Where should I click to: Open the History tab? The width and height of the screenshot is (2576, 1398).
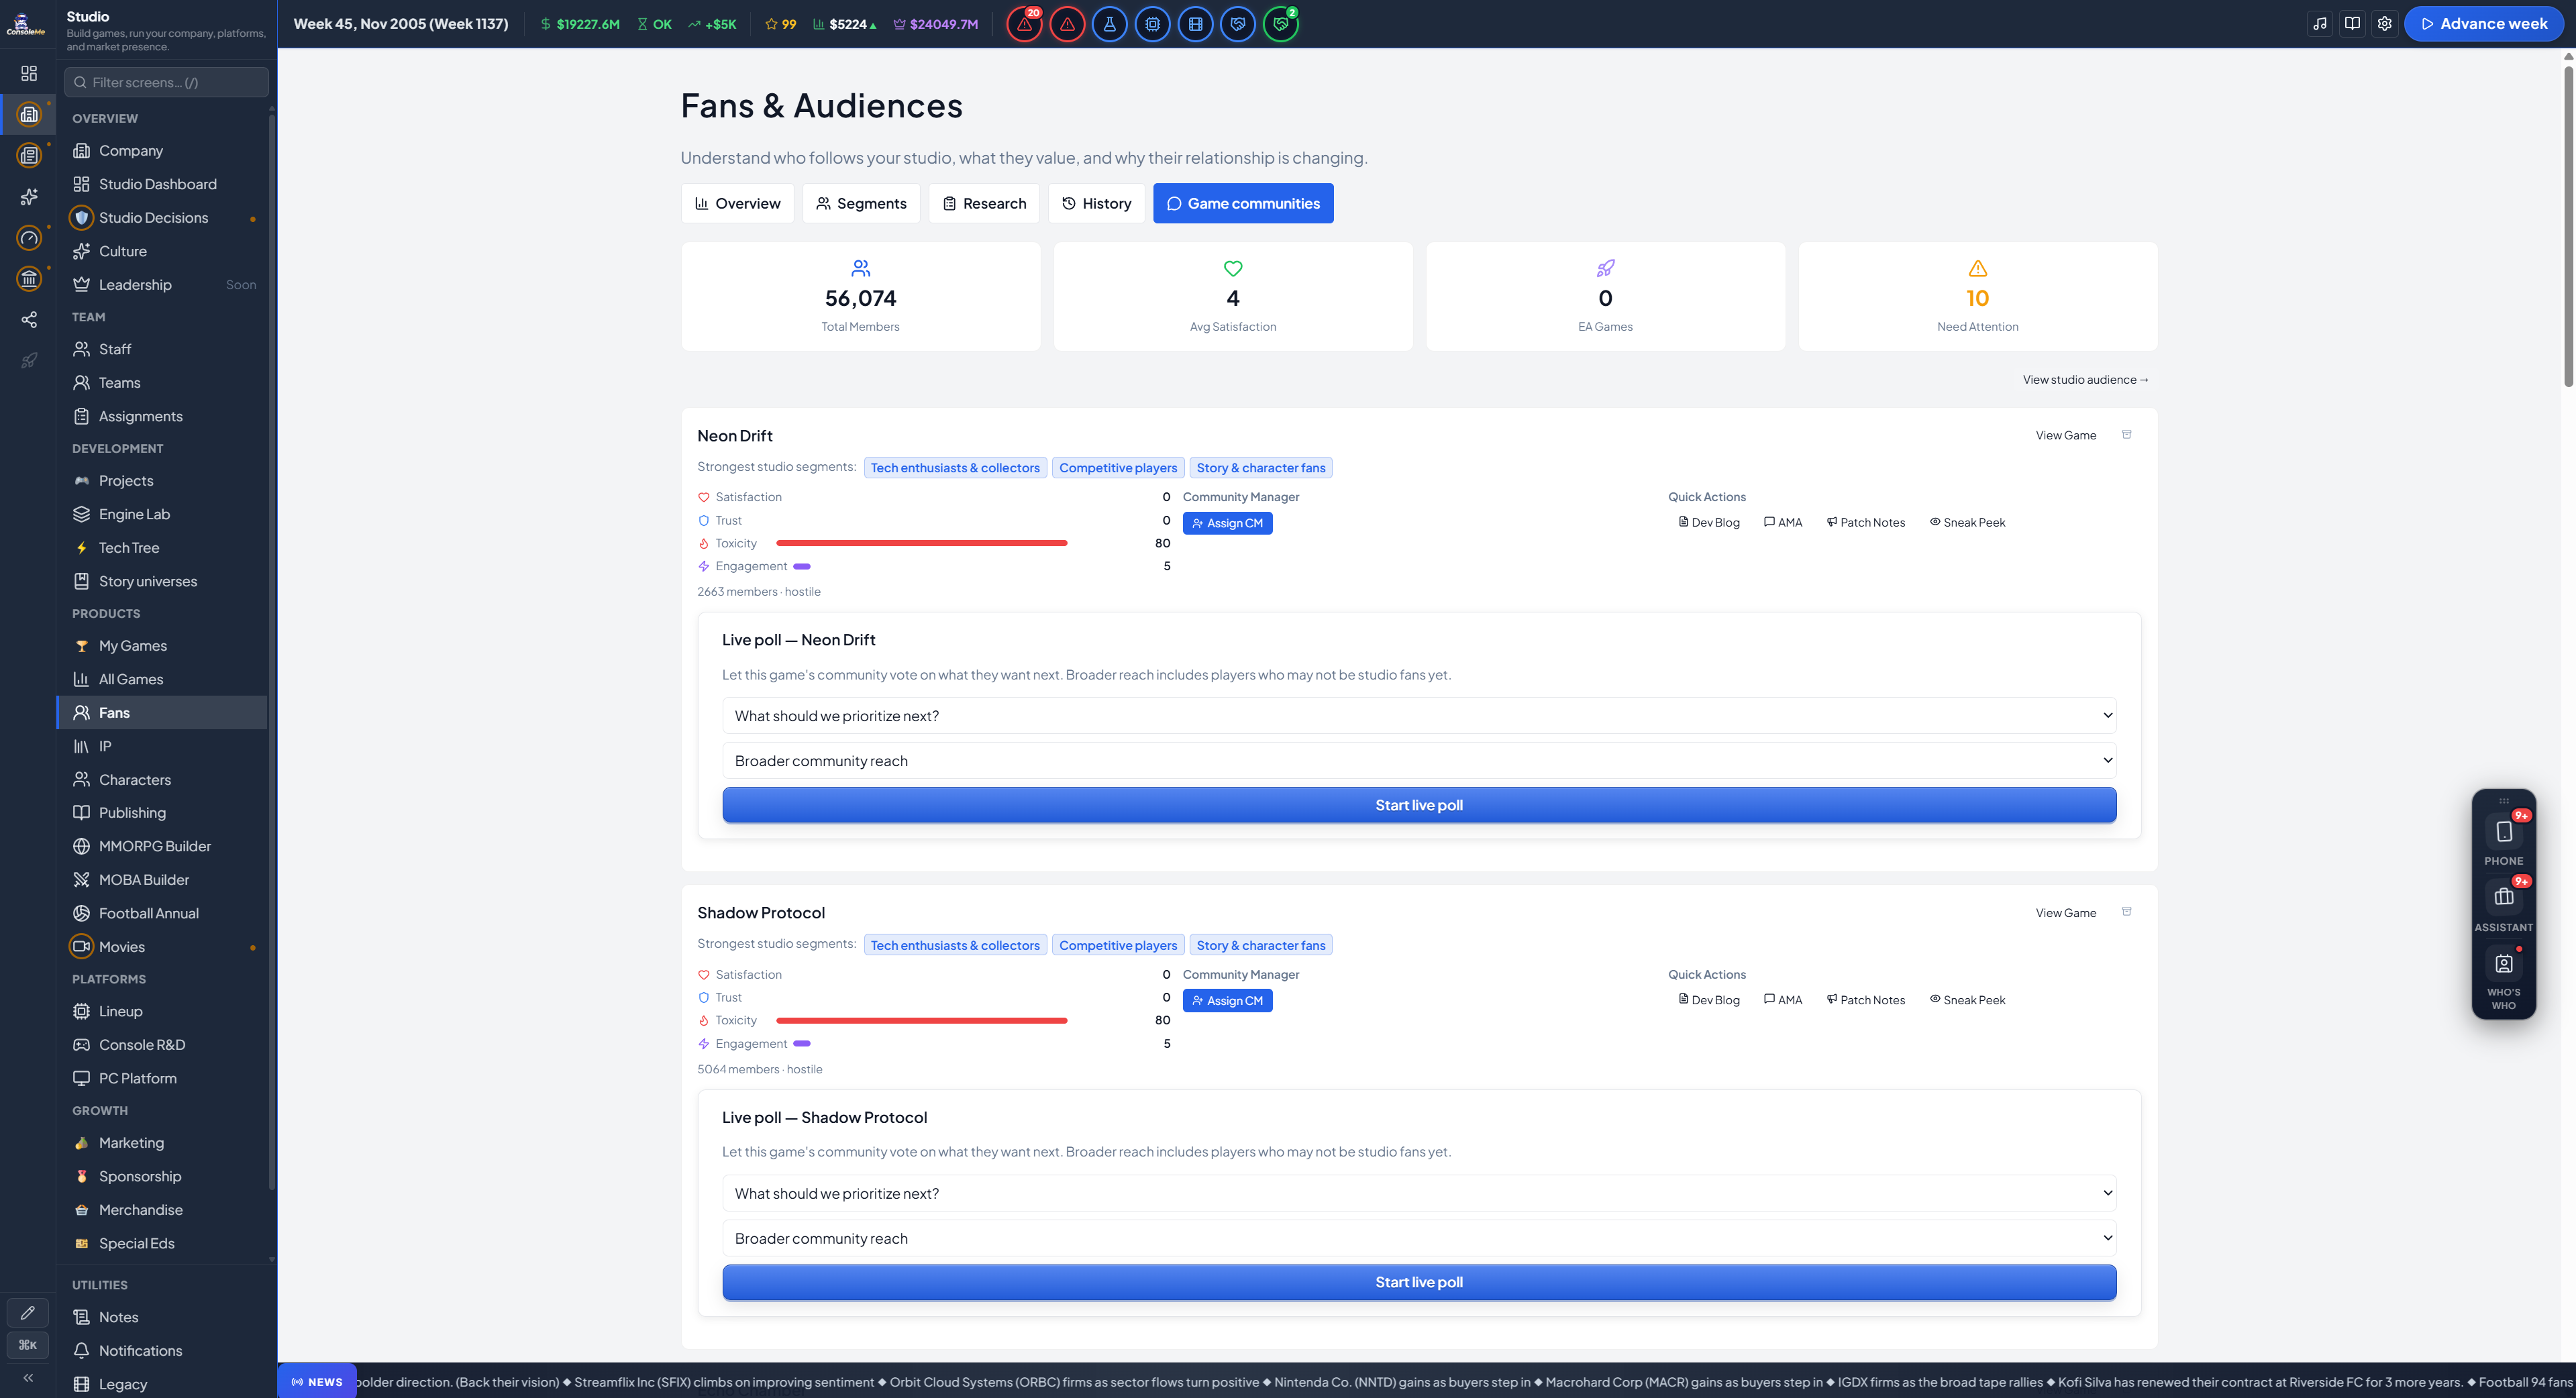1096,203
